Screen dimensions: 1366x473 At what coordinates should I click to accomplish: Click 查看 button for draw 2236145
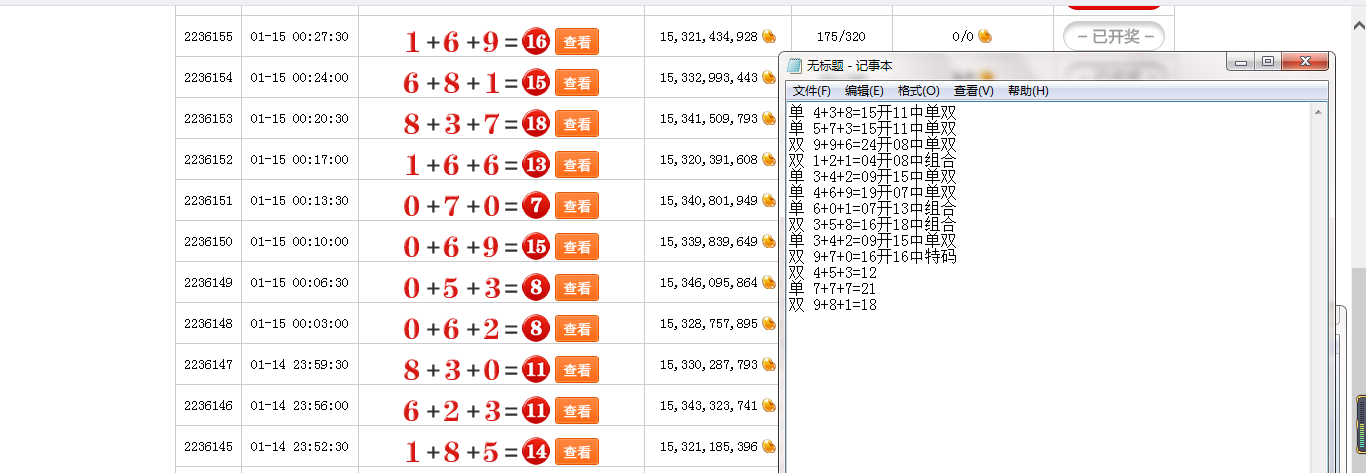tap(577, 451)
